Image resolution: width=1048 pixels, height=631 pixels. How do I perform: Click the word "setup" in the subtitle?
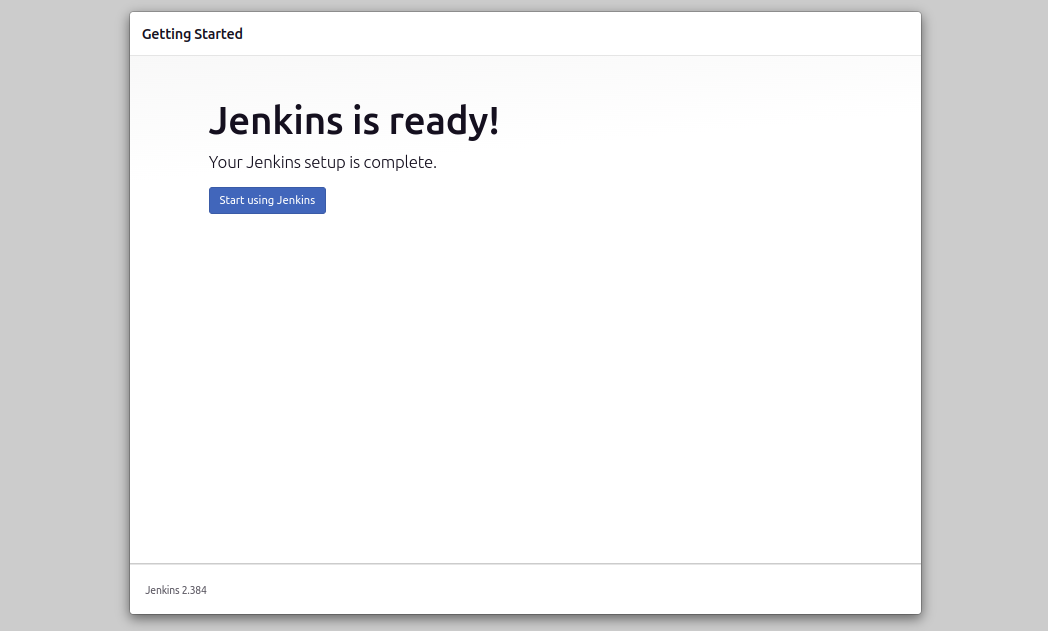pos(324,162)
